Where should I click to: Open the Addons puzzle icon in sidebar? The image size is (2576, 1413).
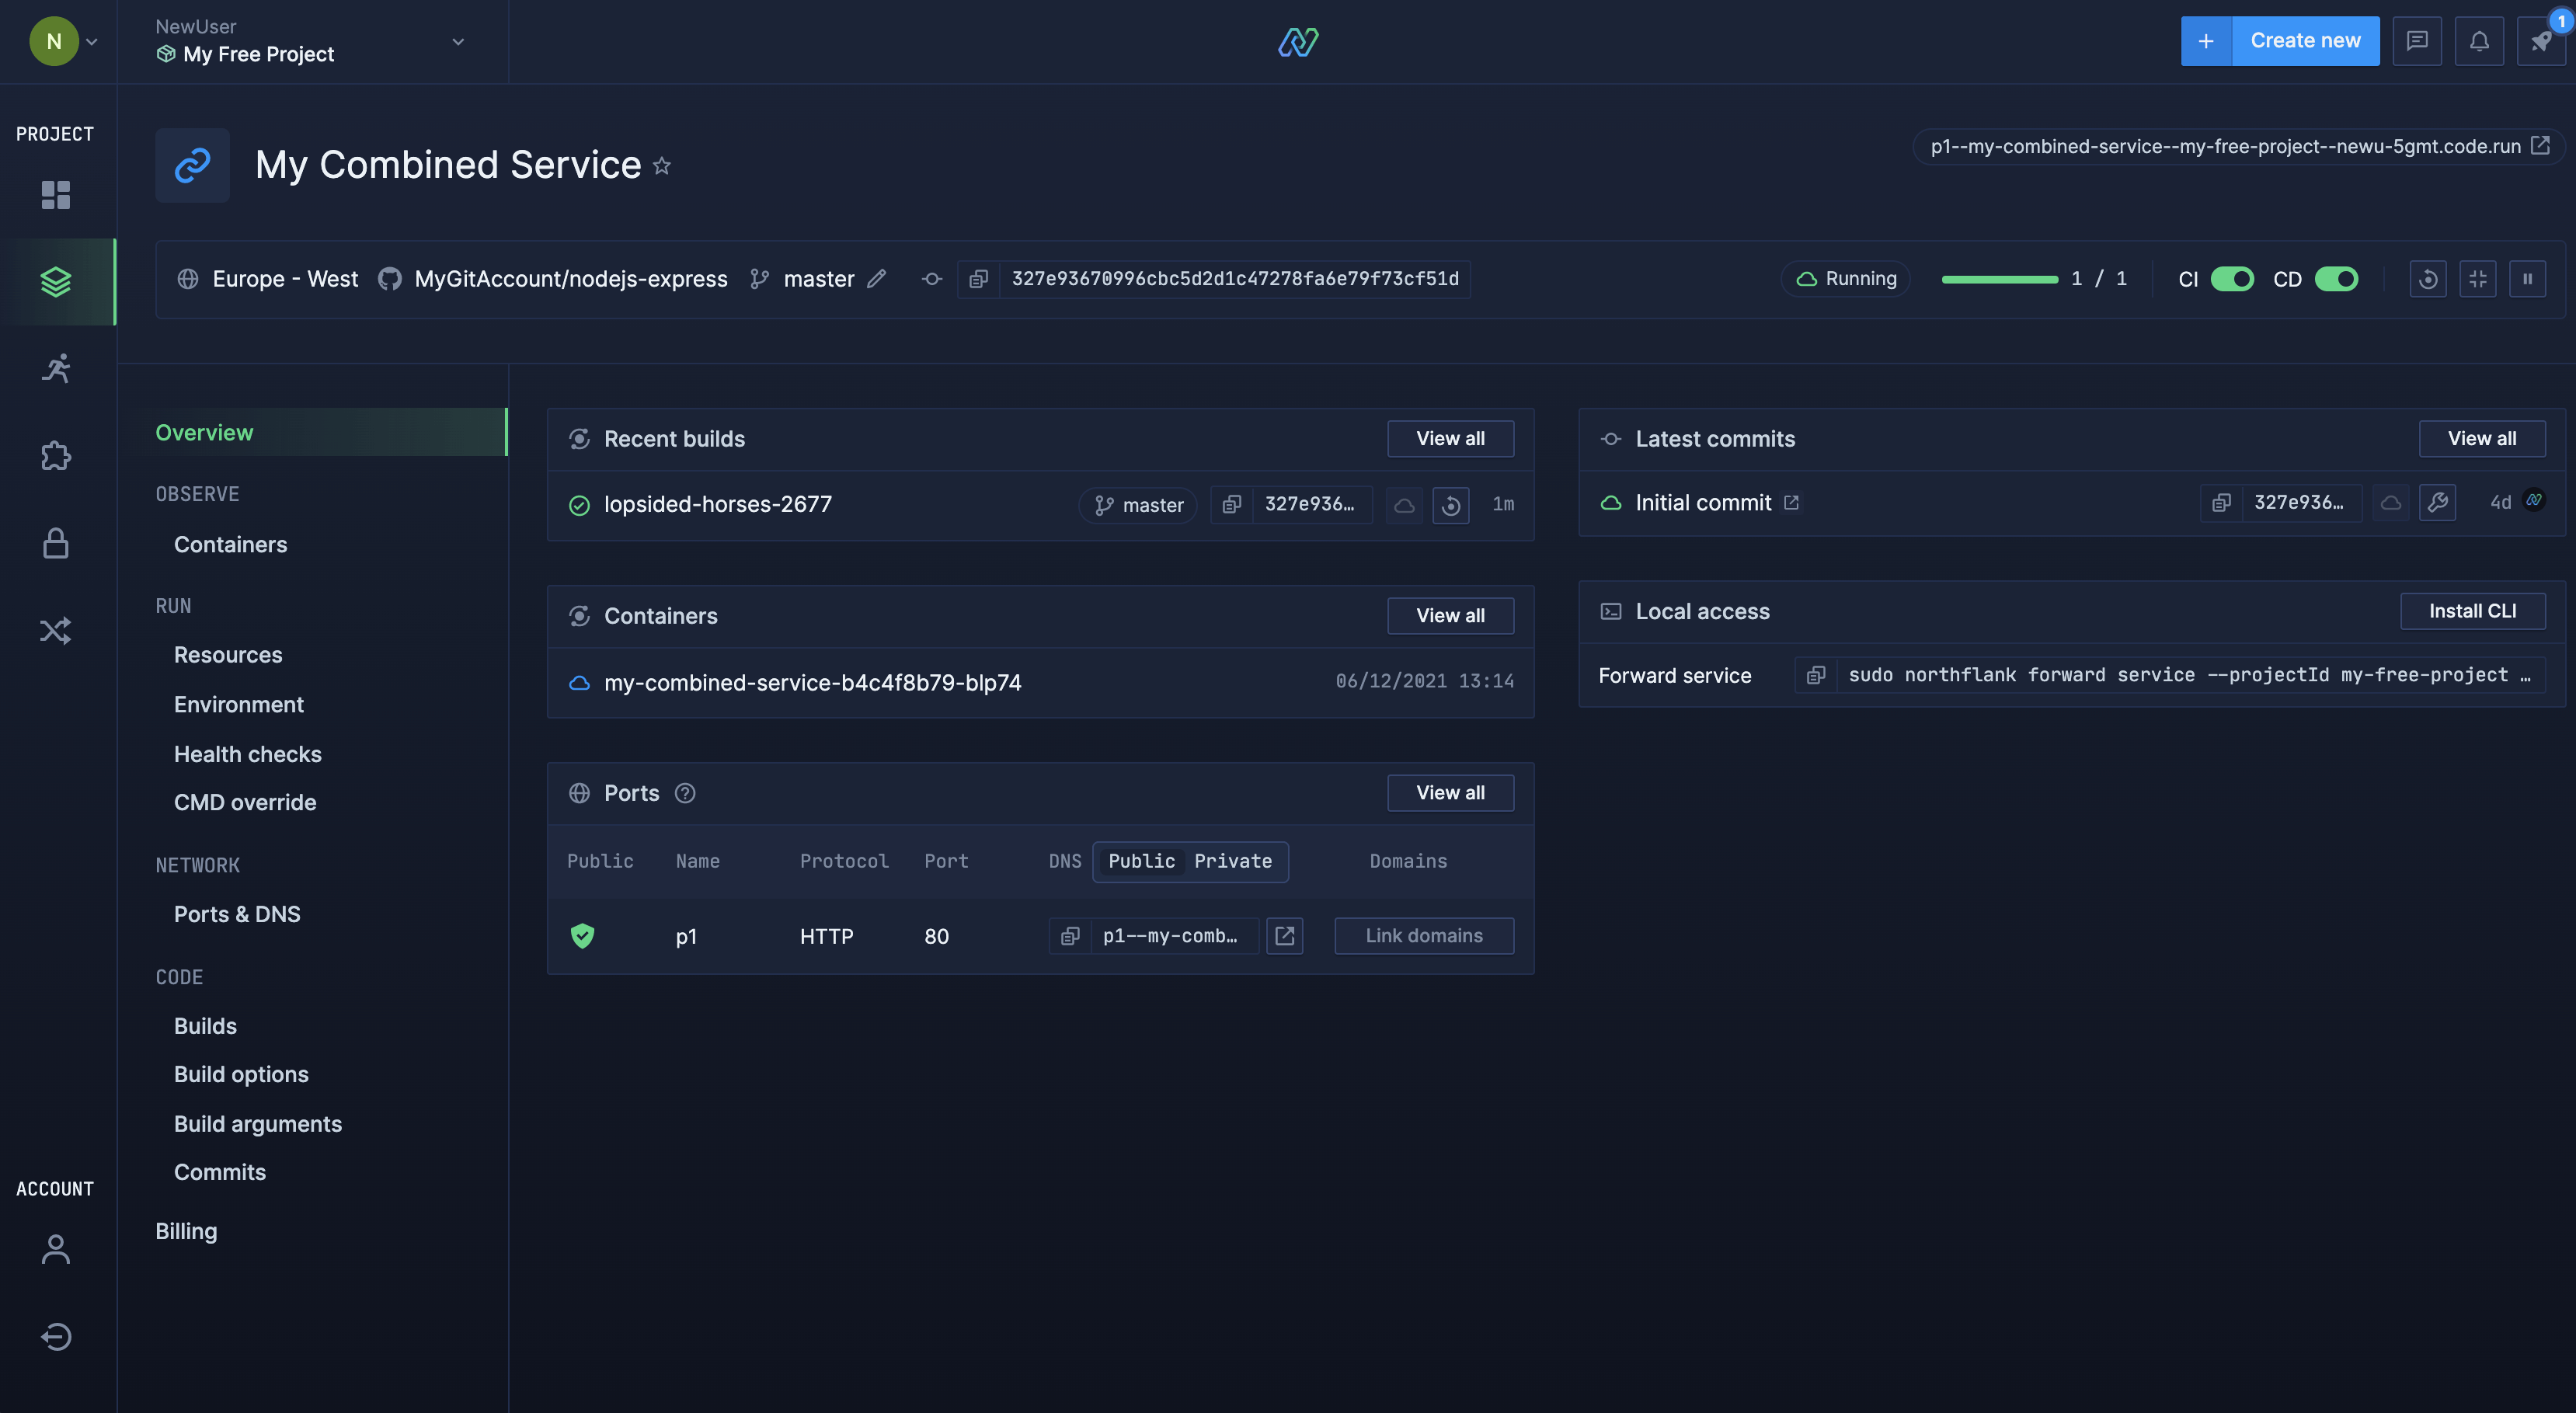coord(56,456)
